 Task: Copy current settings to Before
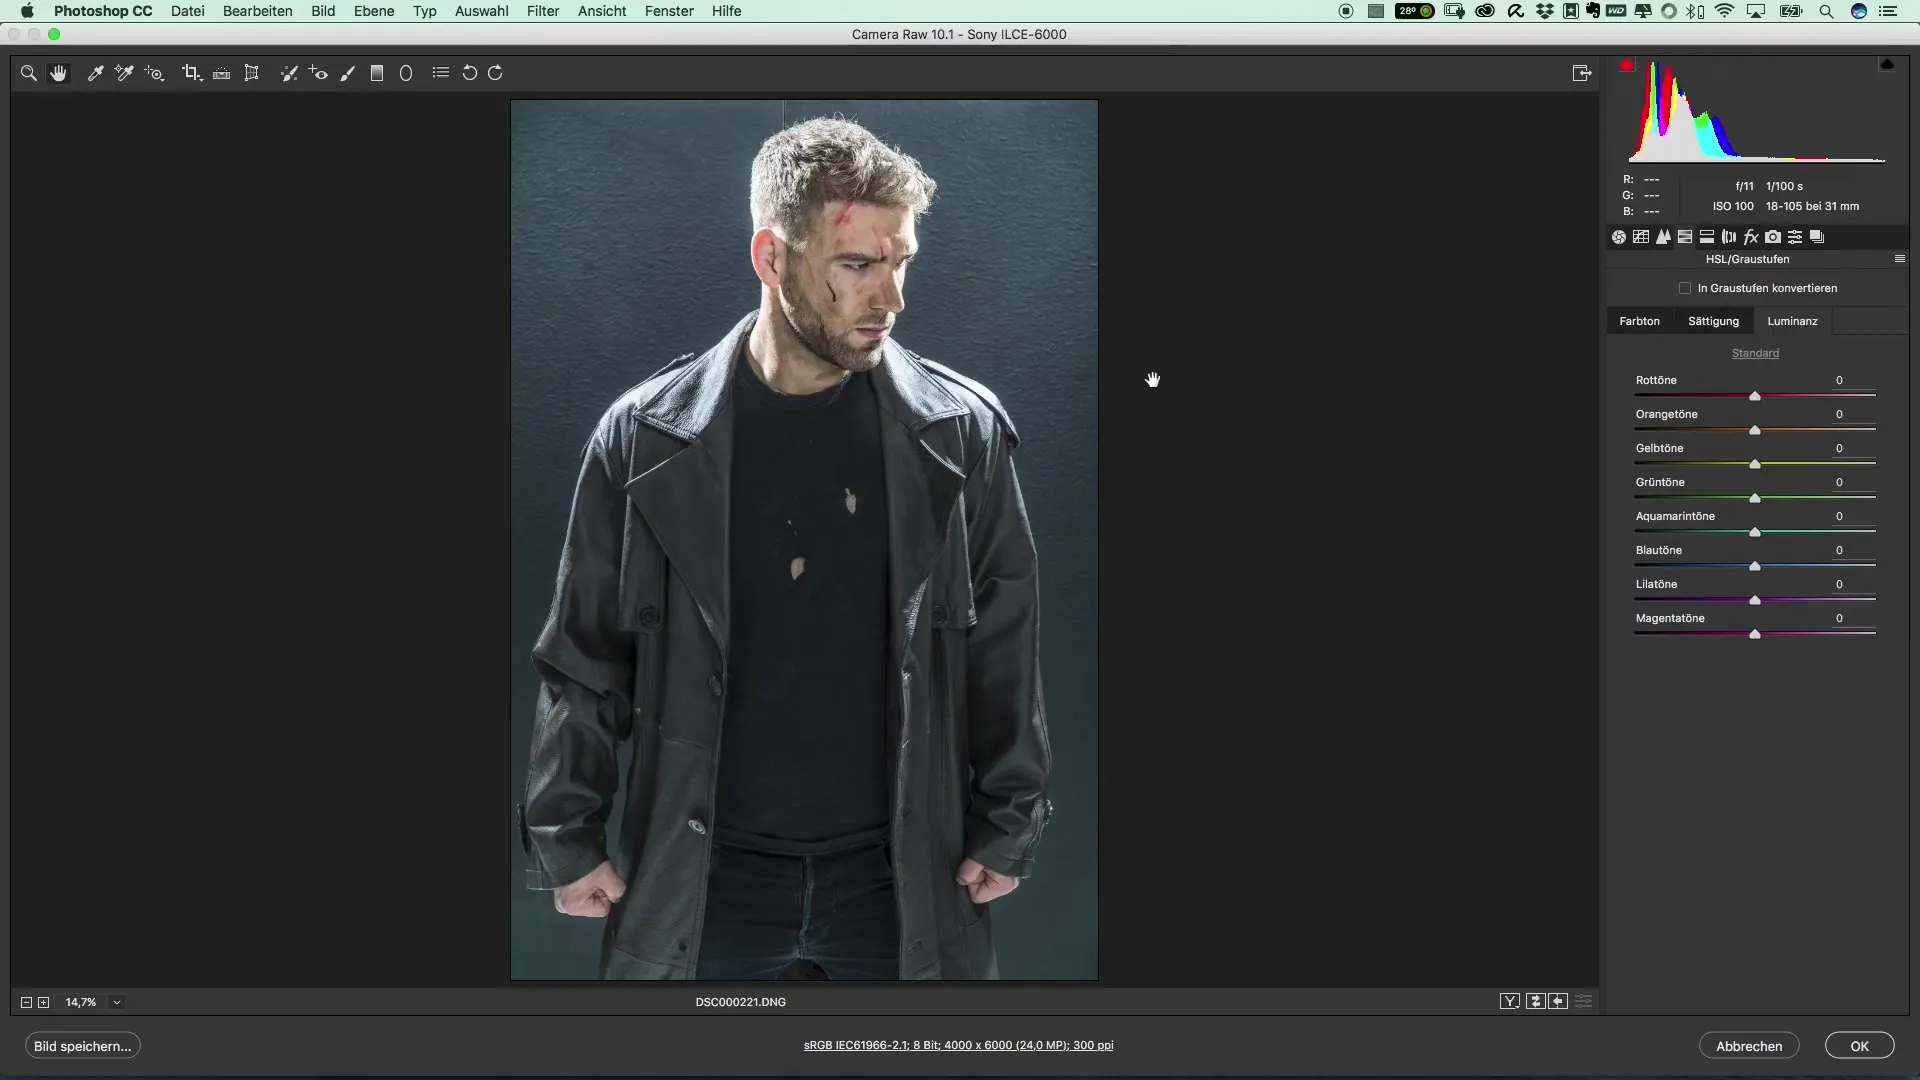tap(1559, 1001)
